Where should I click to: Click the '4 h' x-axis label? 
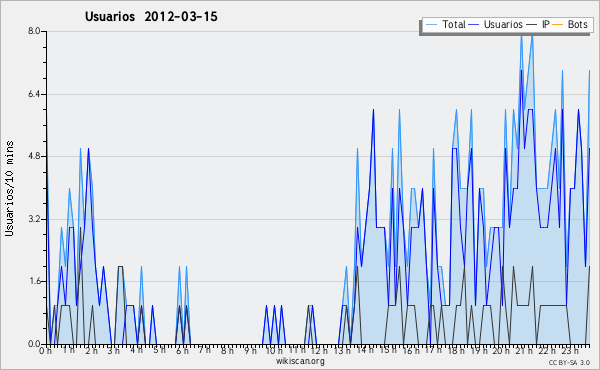point(136,350)
